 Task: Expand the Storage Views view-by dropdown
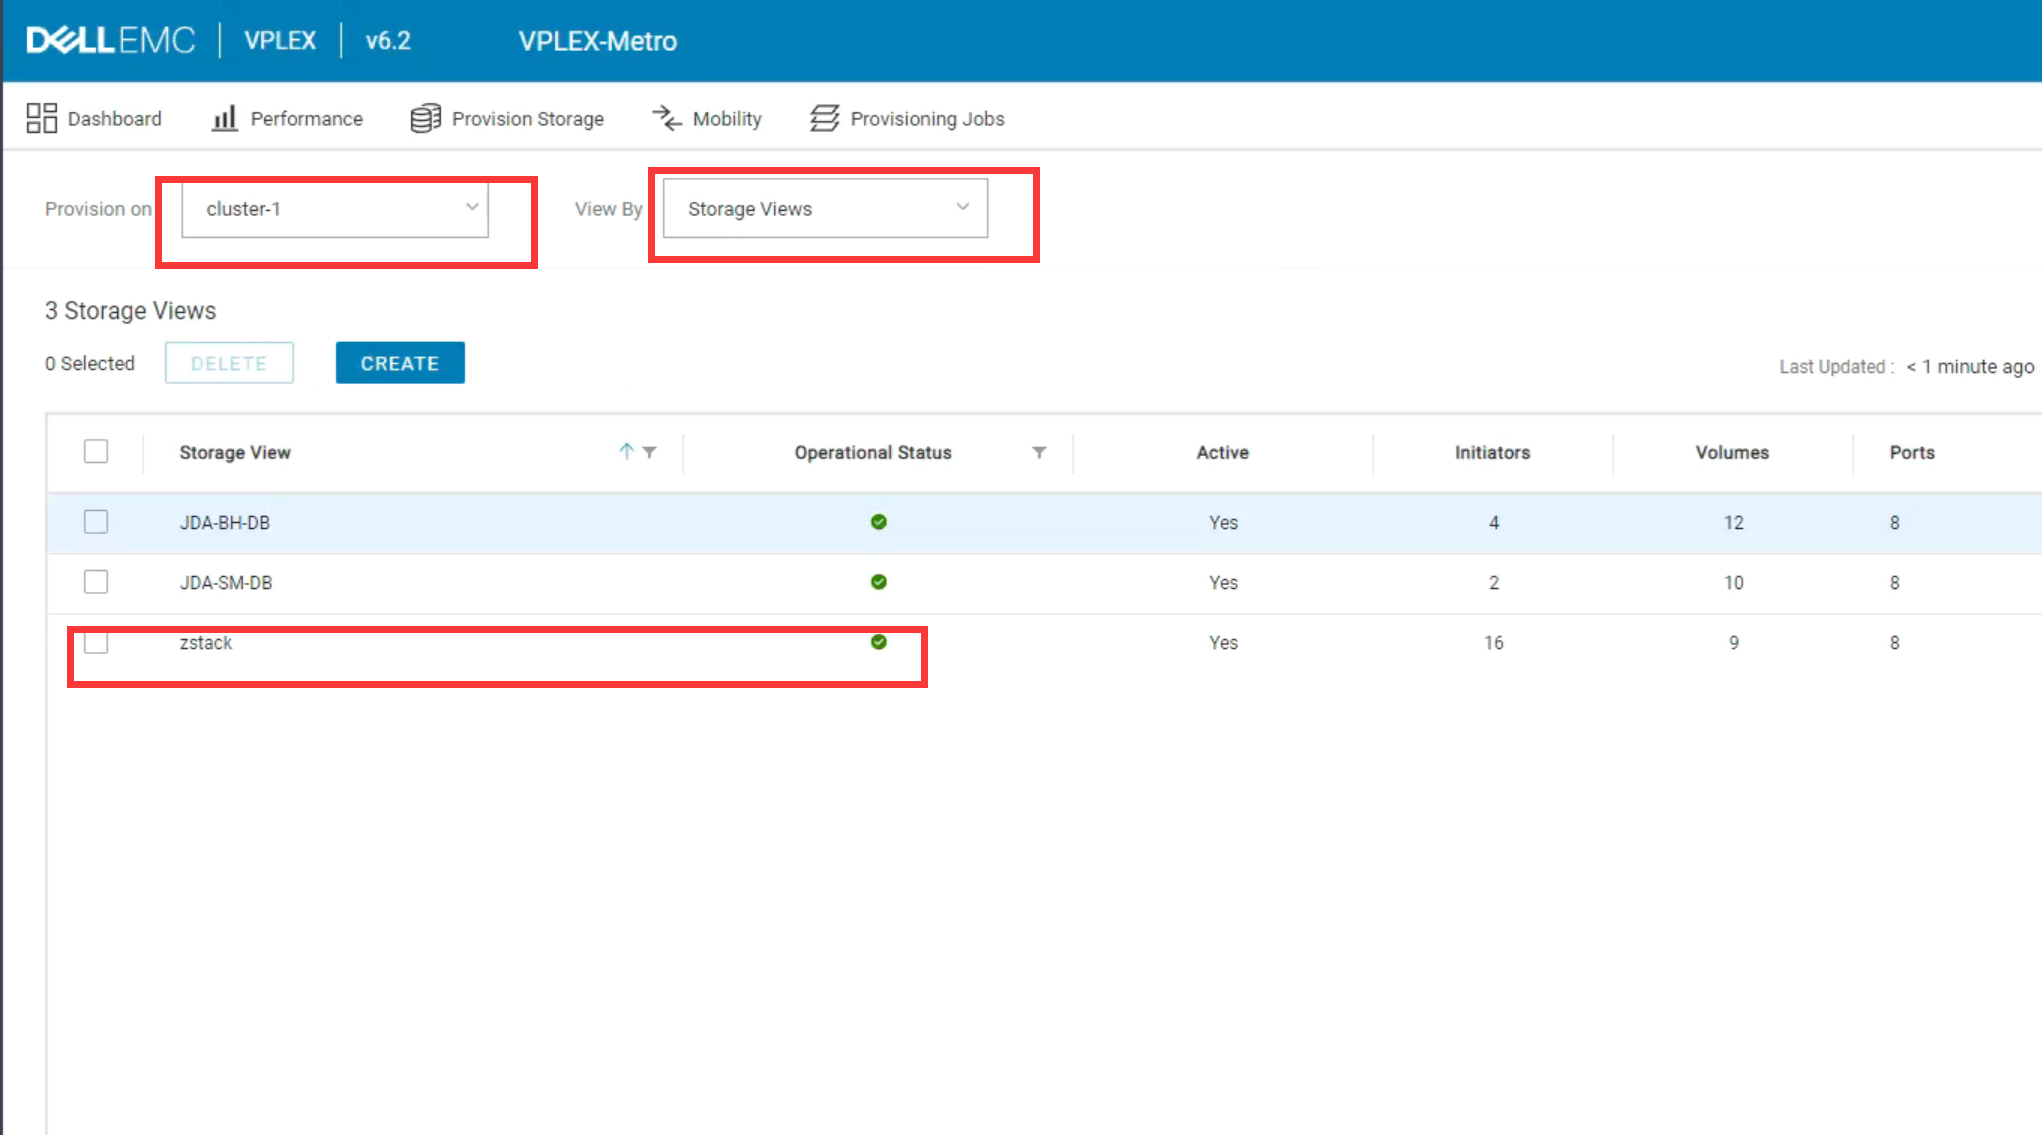click(825, 208)
